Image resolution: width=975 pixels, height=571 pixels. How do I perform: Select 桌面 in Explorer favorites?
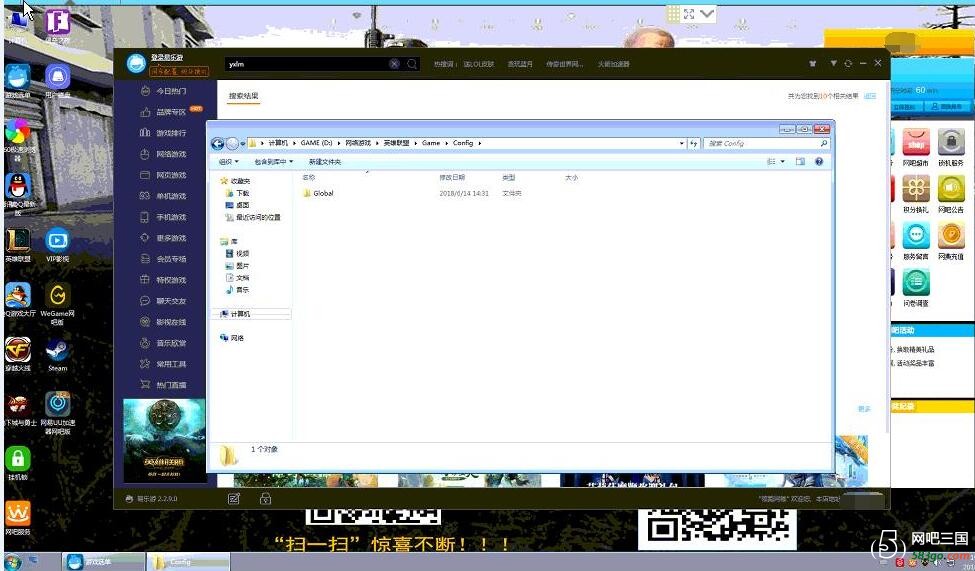coord(238,205)
